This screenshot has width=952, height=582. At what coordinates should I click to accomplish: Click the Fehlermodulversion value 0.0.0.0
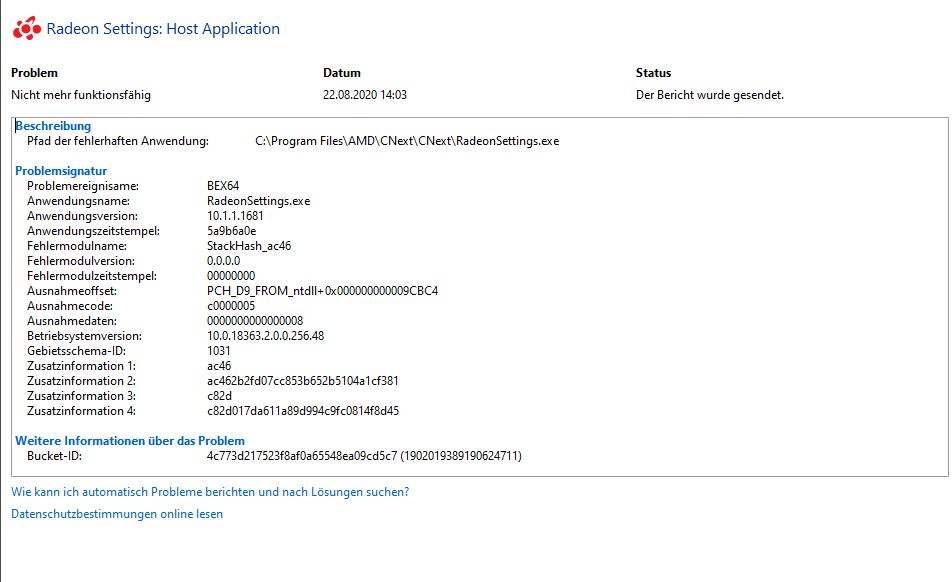tap(223, 261)
